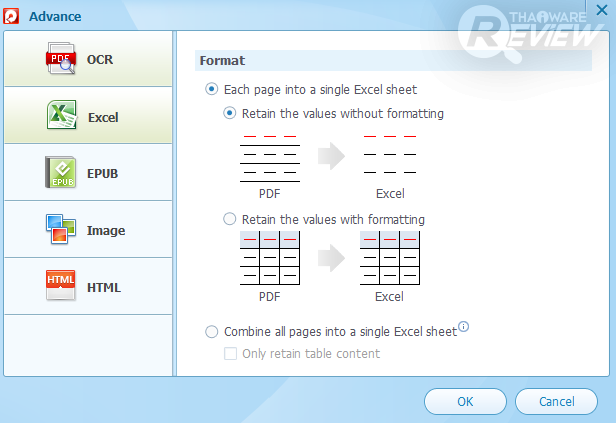This screenshot has width=616, height=423.
Task: Click the green Excel spreadsheet icon
Action: [62, 115]
